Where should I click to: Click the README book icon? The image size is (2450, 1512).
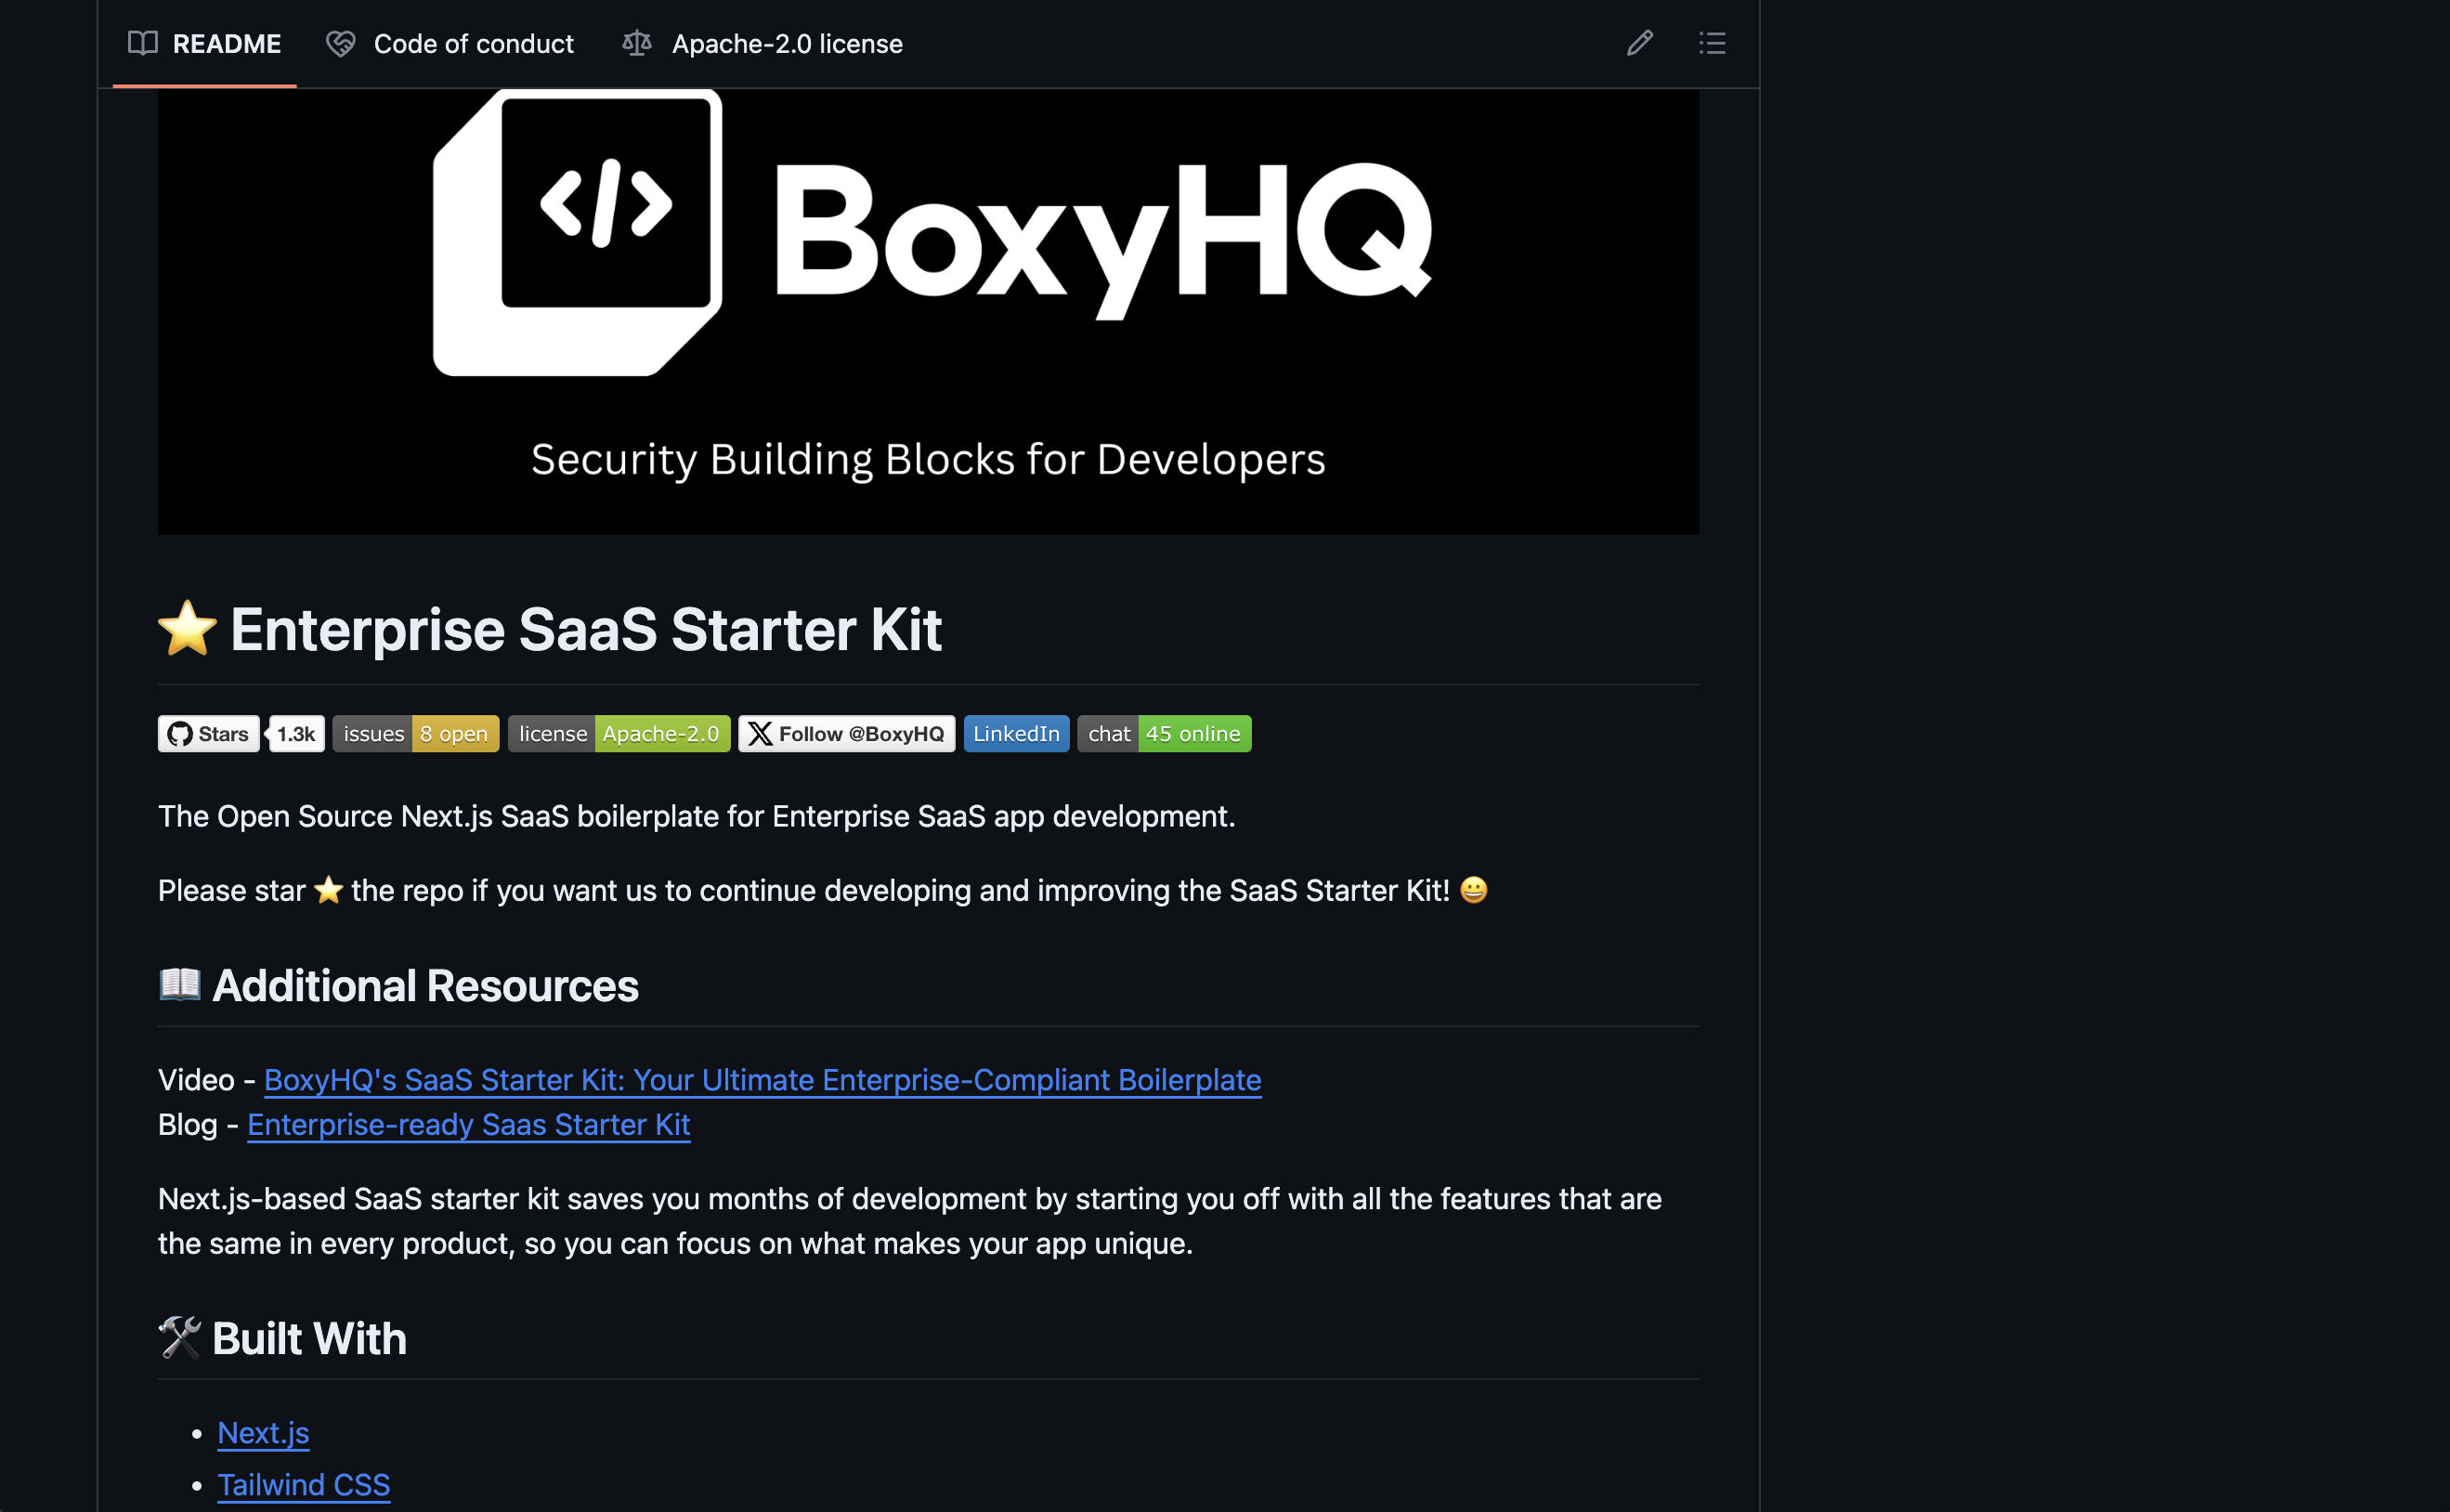tap(143, 43)
